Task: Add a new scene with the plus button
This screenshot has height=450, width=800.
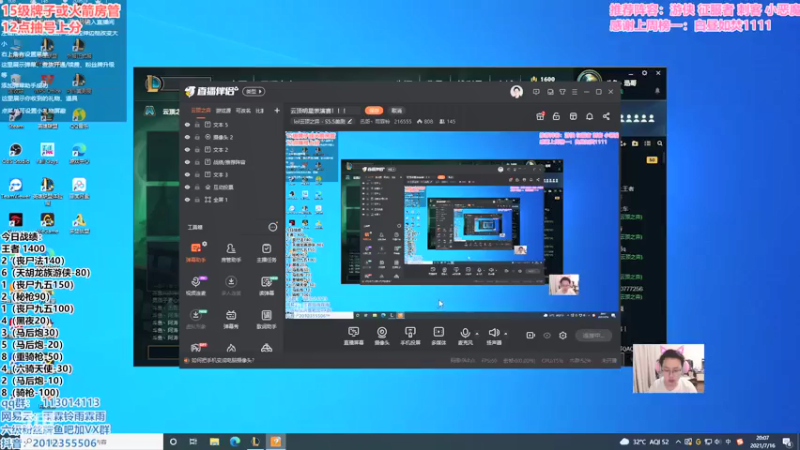Action: tap(277, 110)
